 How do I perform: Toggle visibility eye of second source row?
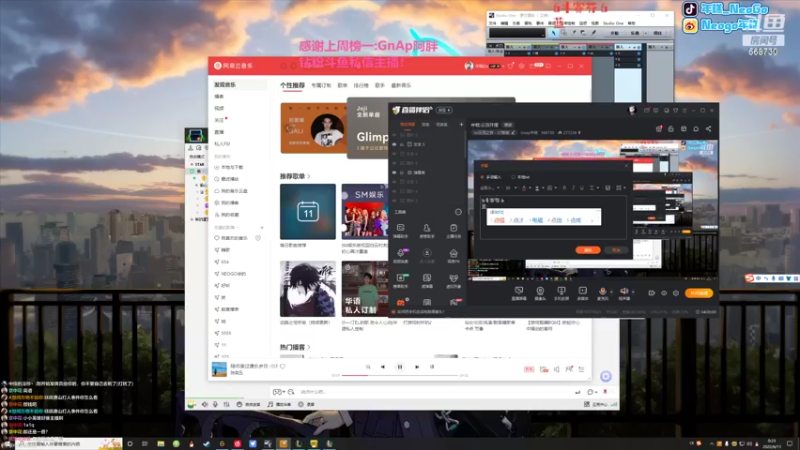point(394,144)
